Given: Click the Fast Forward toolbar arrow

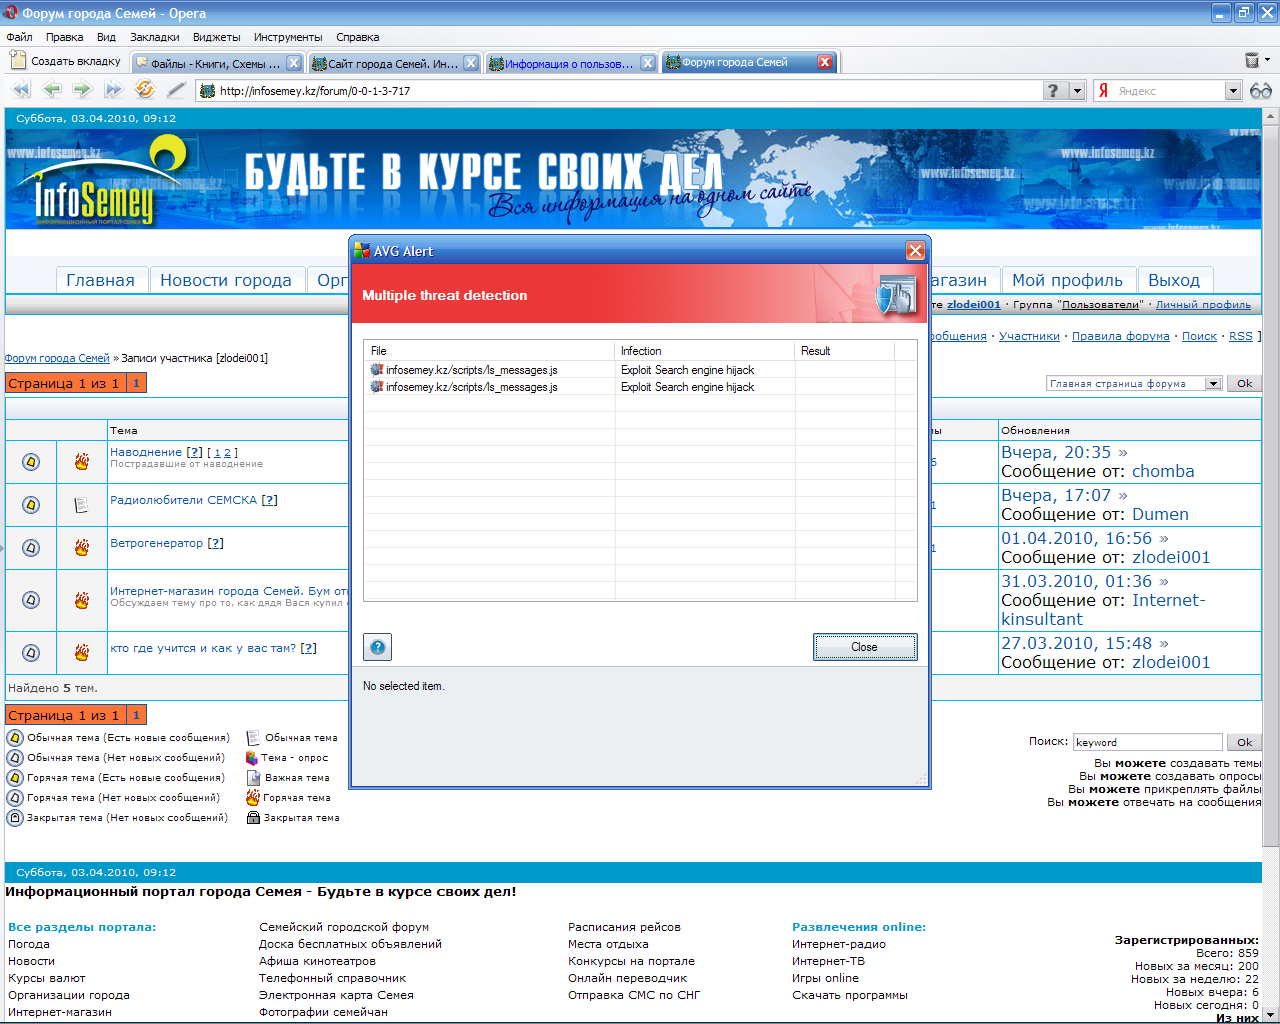Looking at the screenshot, I should [113, 90].
